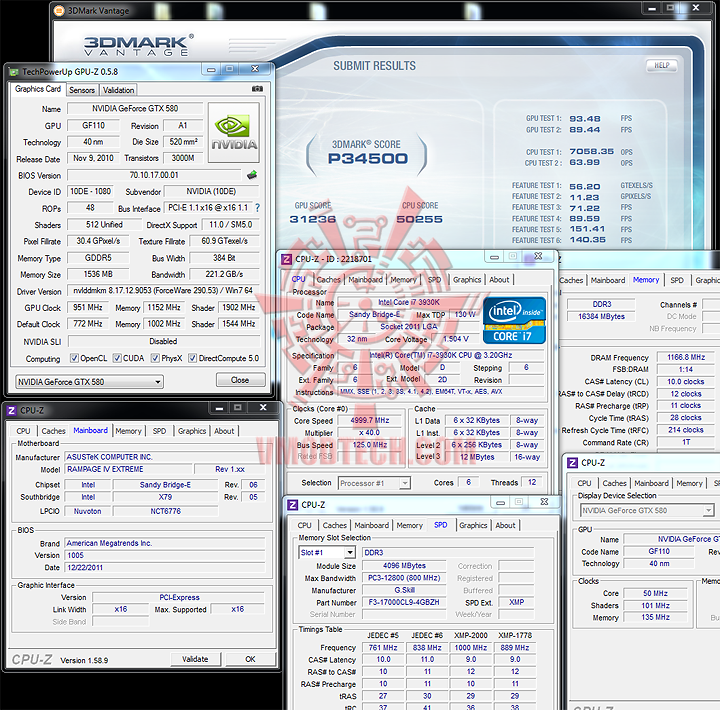Click the G.Skill manufacturer field
This screenshot has width=720, height=710.
coord(404,590)
